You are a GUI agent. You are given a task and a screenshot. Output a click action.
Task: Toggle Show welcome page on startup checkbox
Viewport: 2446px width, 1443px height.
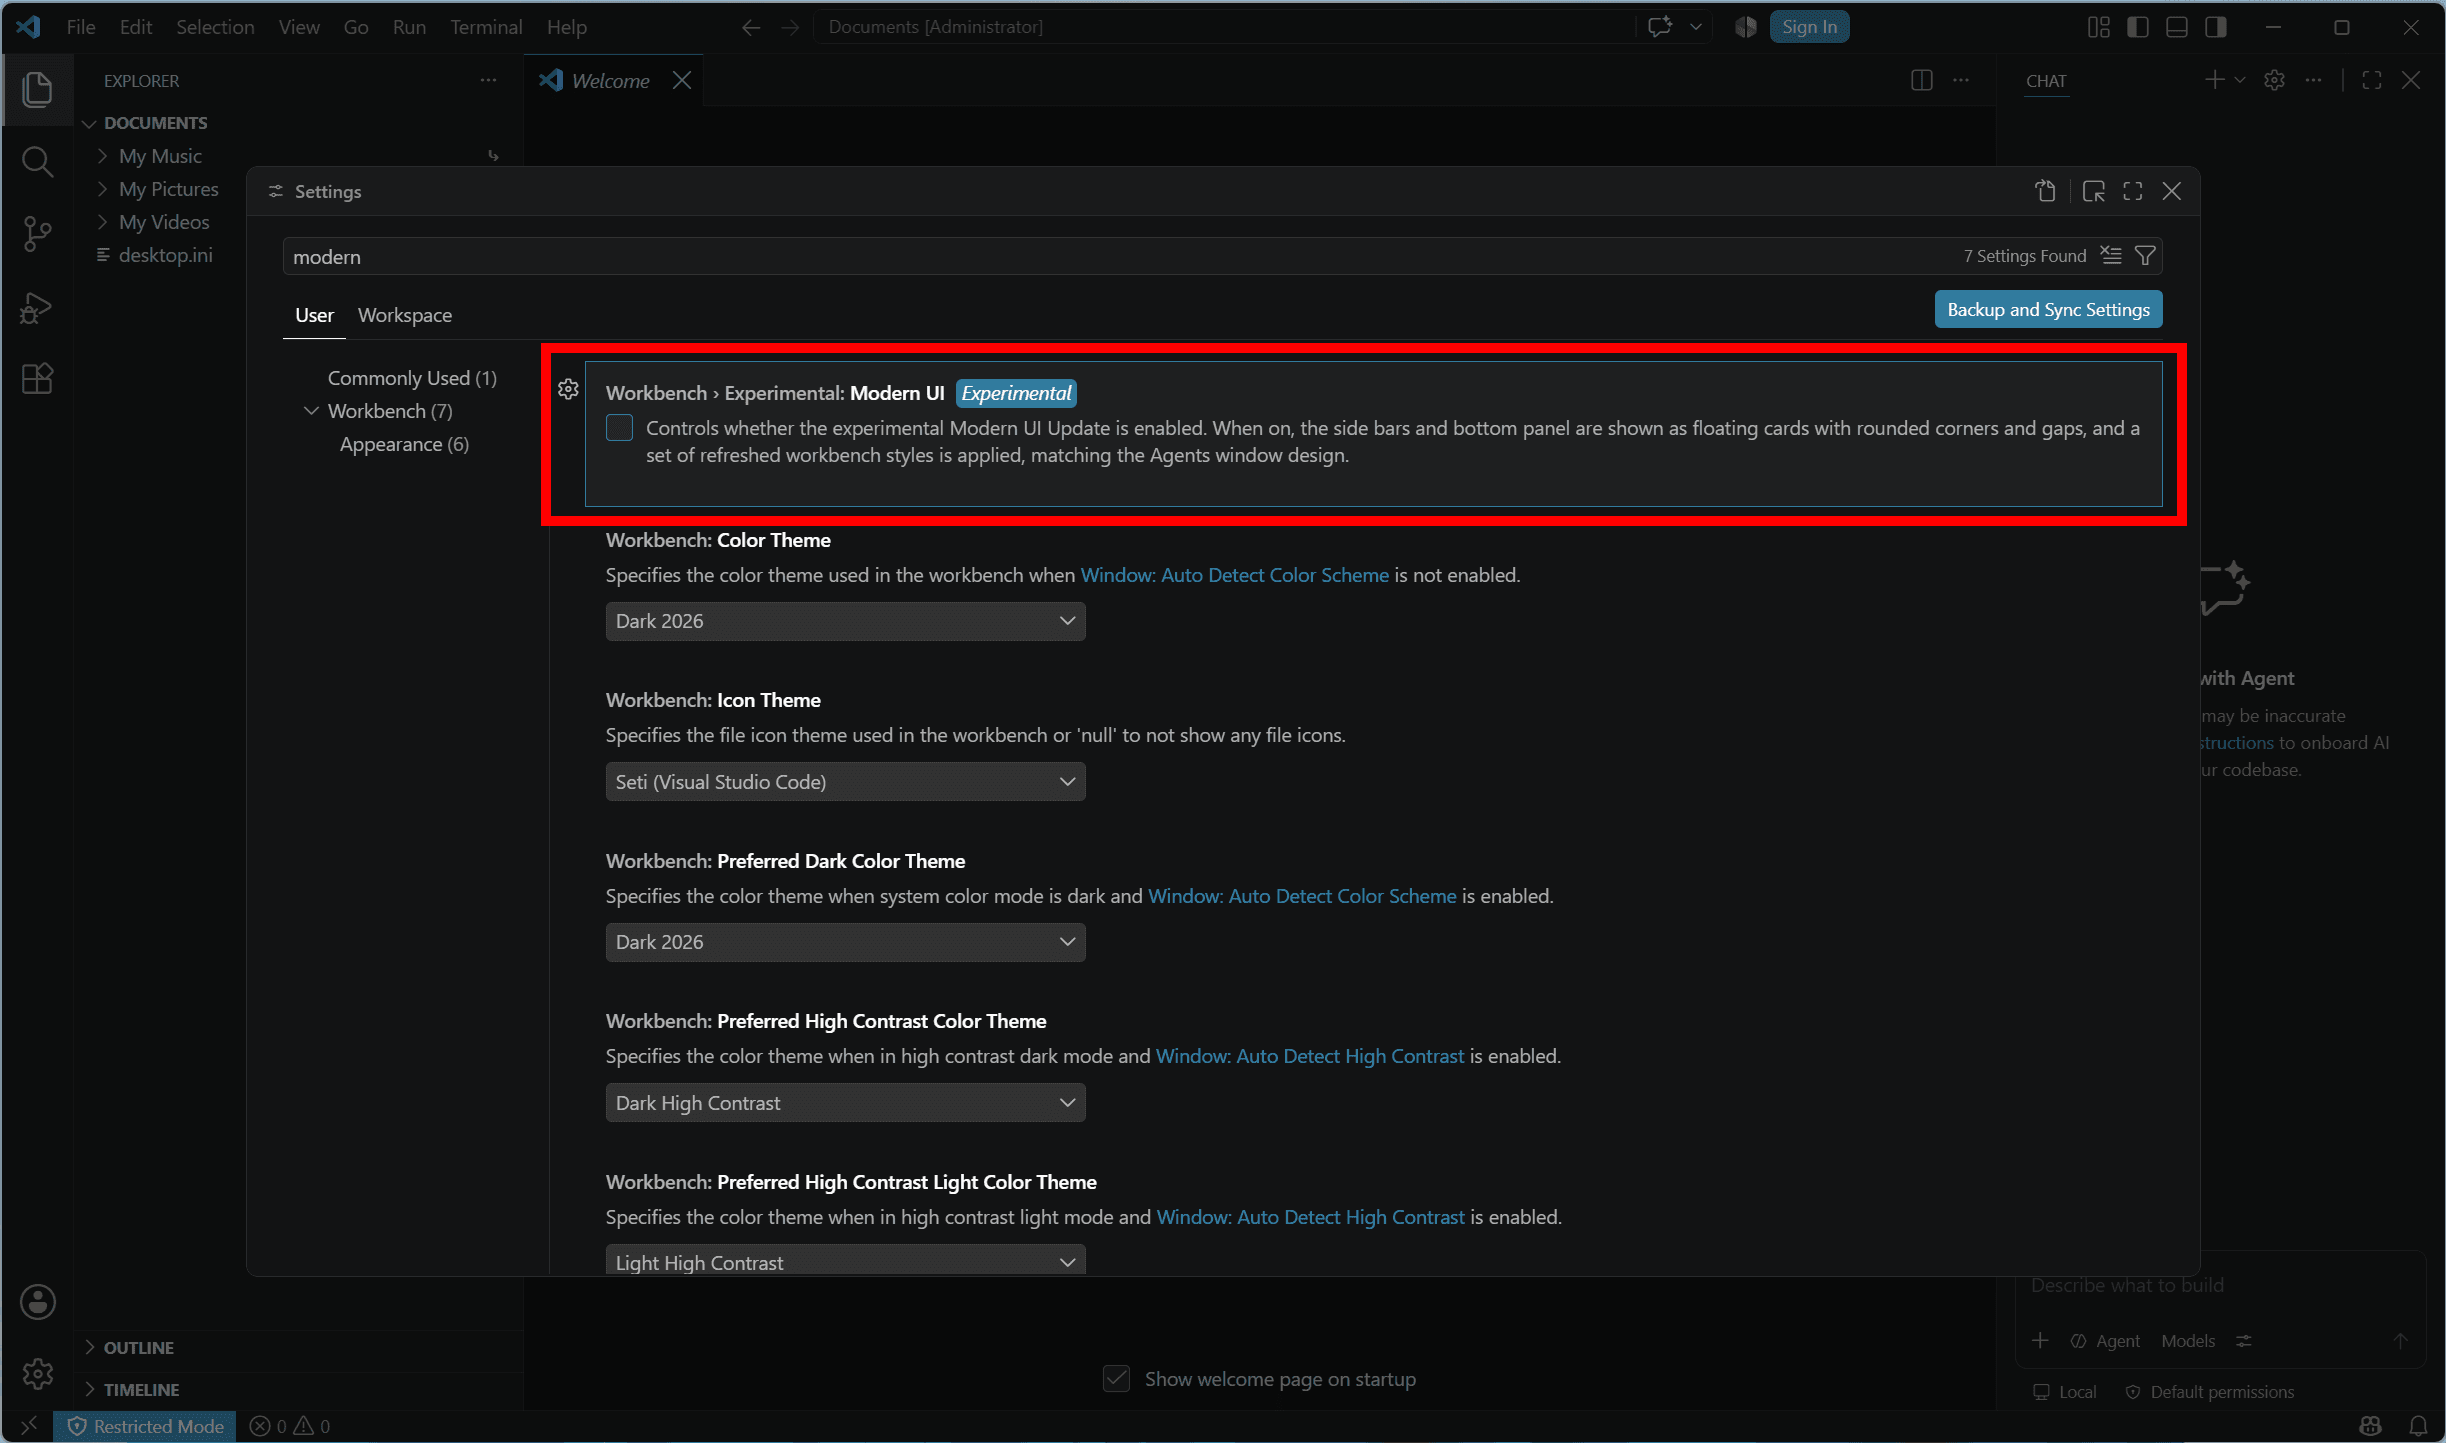(x=1116, y=1378)
